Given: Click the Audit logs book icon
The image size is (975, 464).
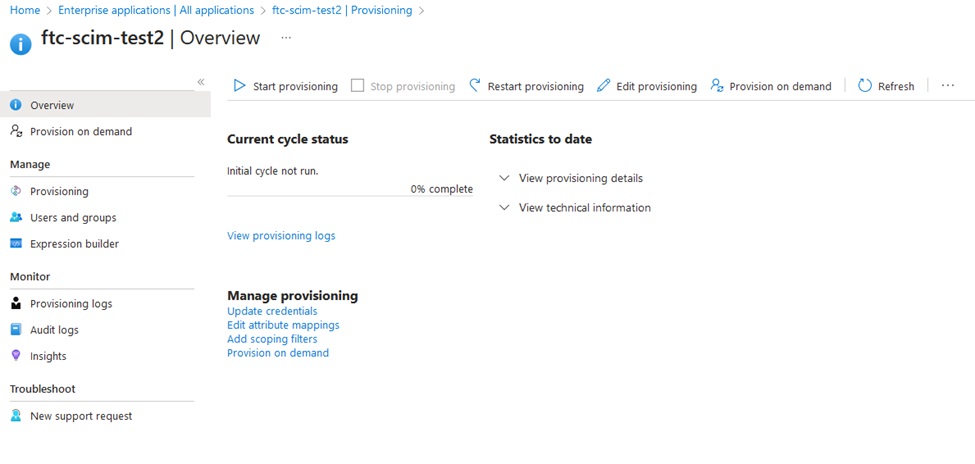Looking at the screenshot, I should pos(16,330).
